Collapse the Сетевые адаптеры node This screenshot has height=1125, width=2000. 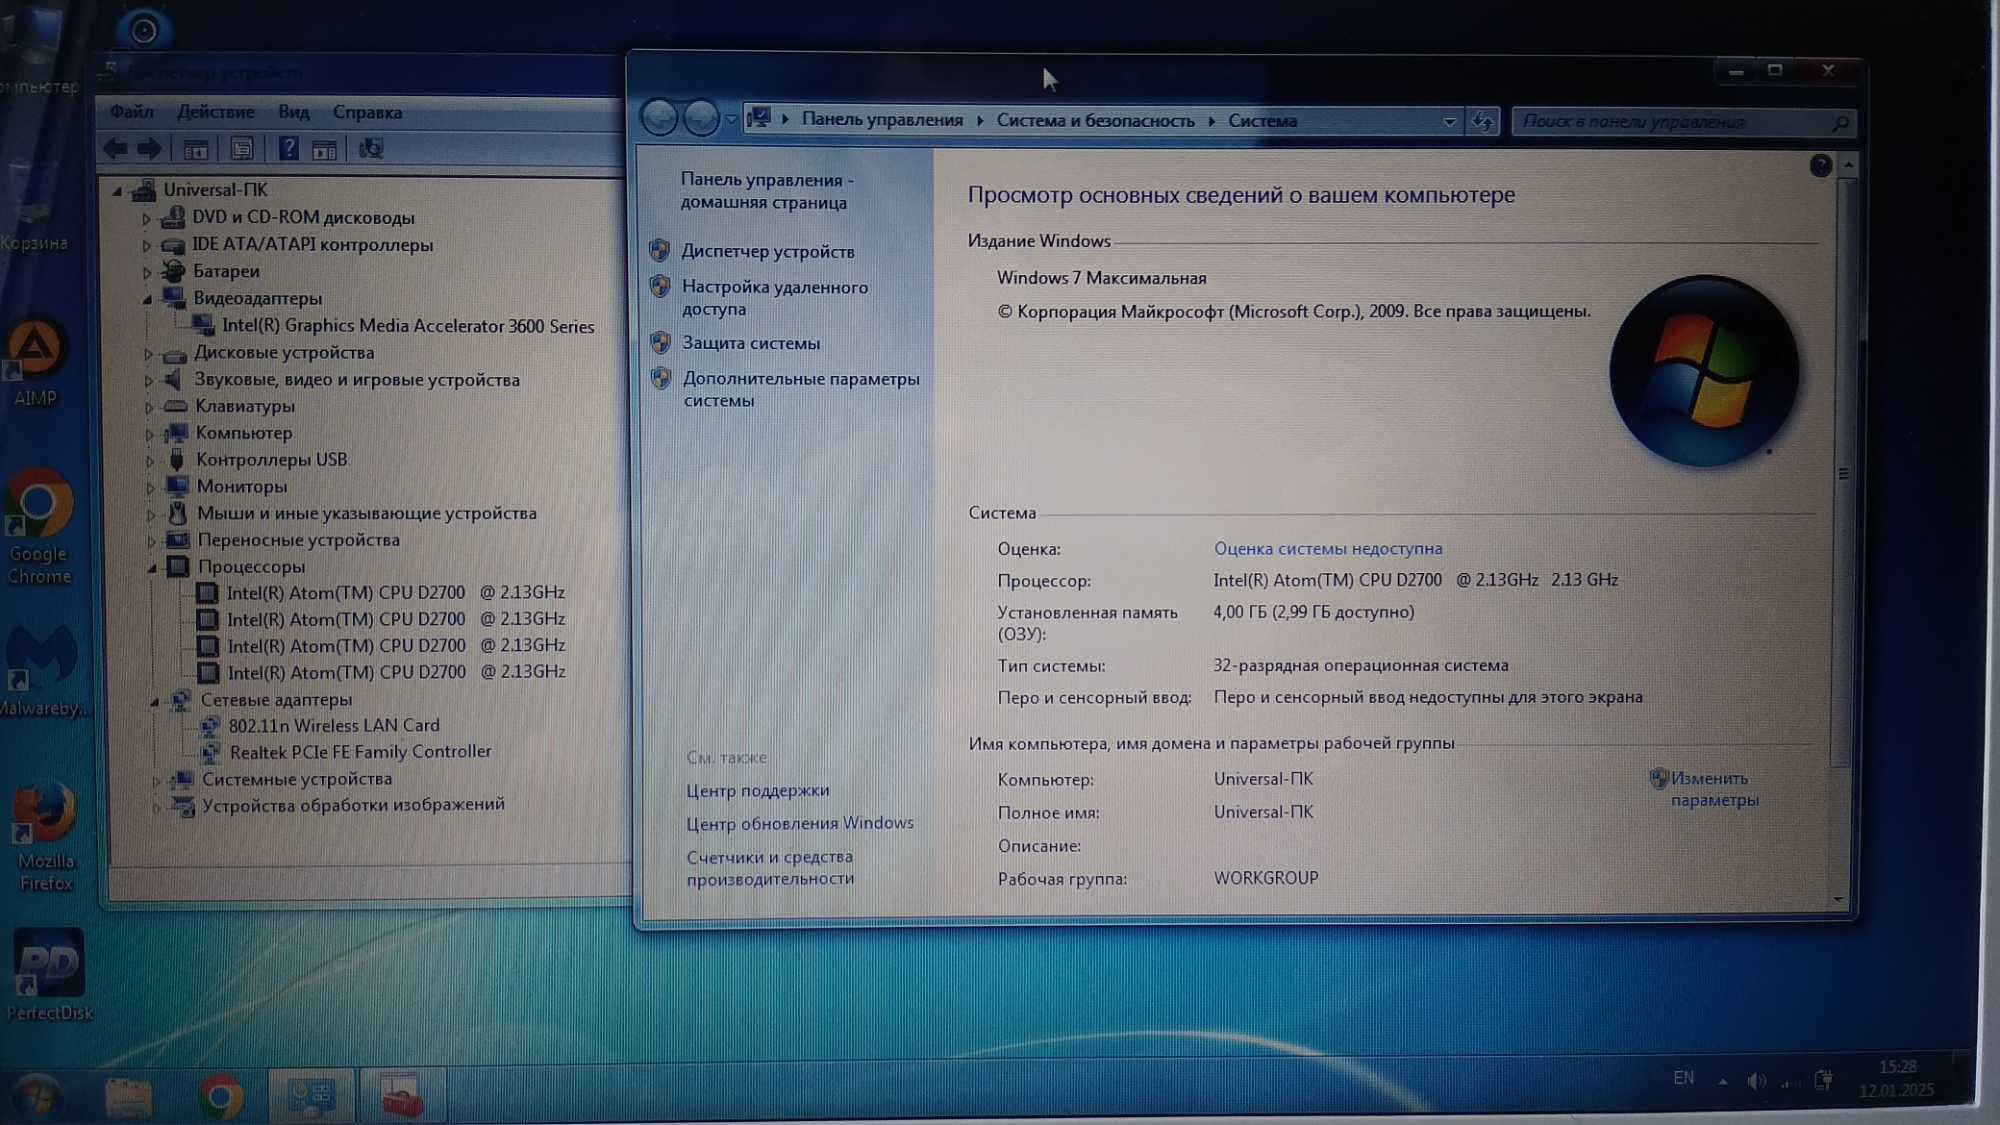tap(155, 701)
